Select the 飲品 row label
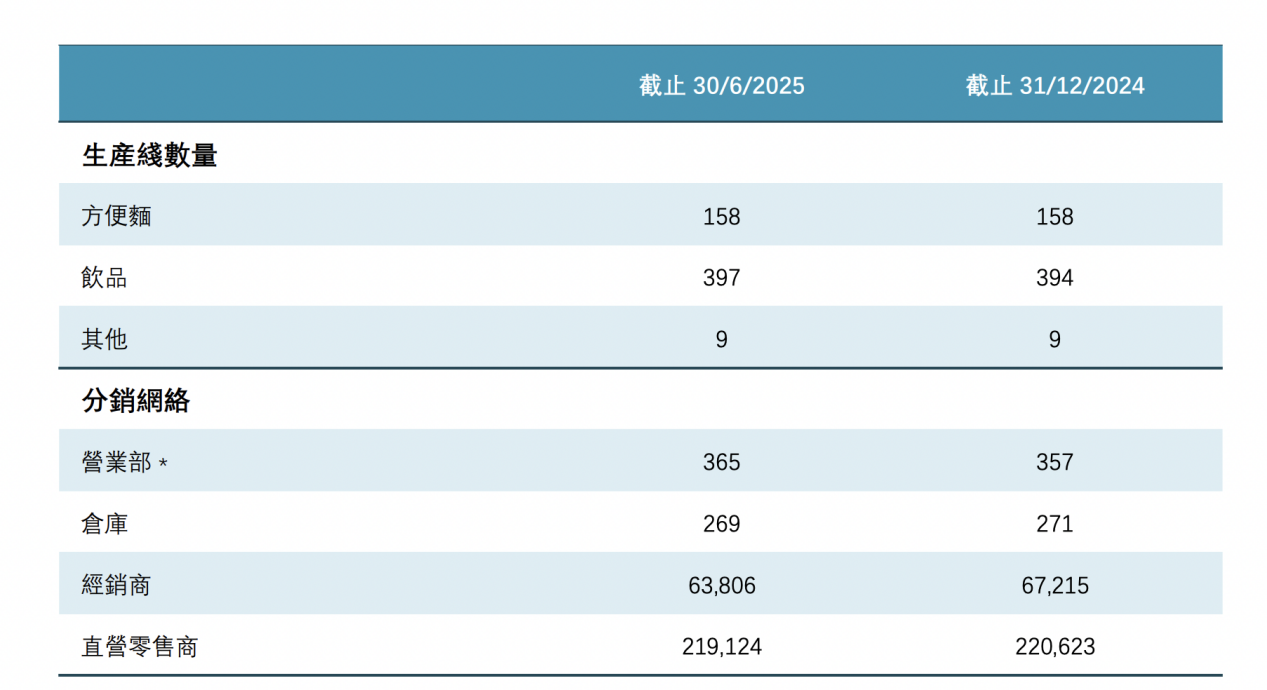This screenshot has width=1267, height=690. click(105, 278)
